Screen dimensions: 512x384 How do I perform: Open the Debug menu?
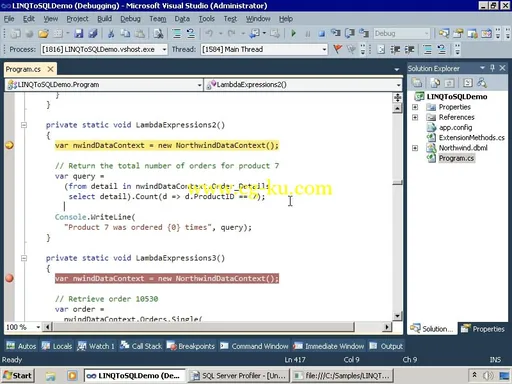point(130,19)
